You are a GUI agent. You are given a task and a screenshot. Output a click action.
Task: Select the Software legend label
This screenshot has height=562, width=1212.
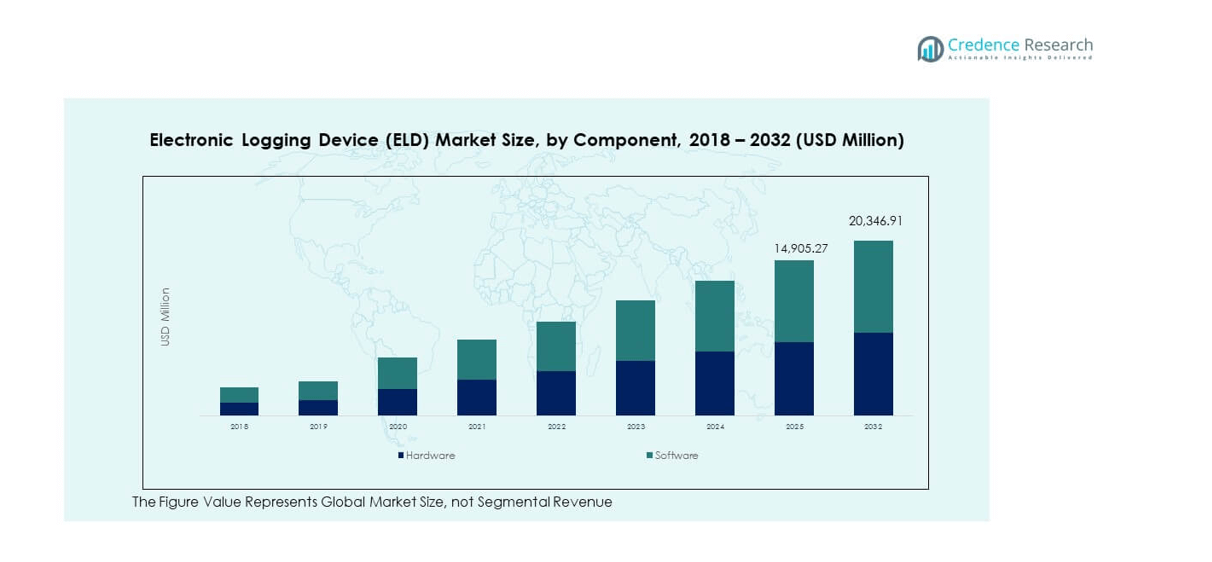[677, 455]
